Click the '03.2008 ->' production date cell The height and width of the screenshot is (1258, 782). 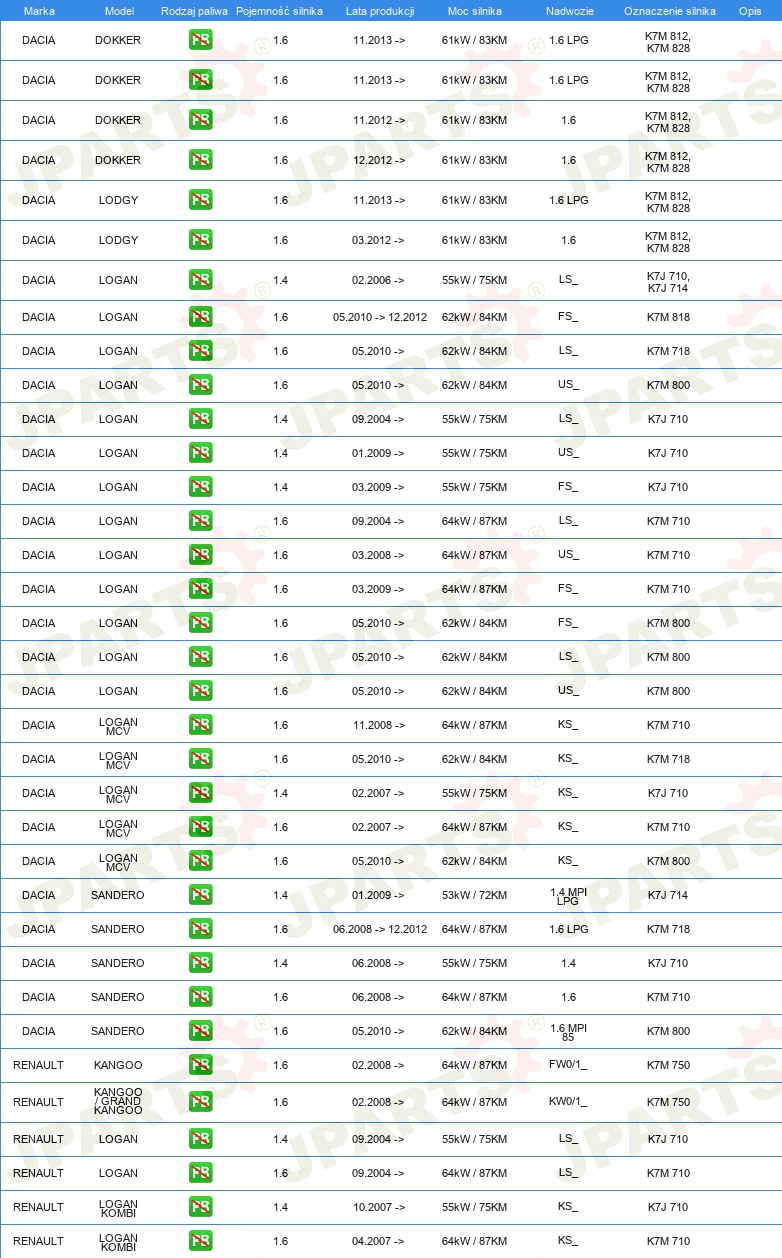point(378,555)
